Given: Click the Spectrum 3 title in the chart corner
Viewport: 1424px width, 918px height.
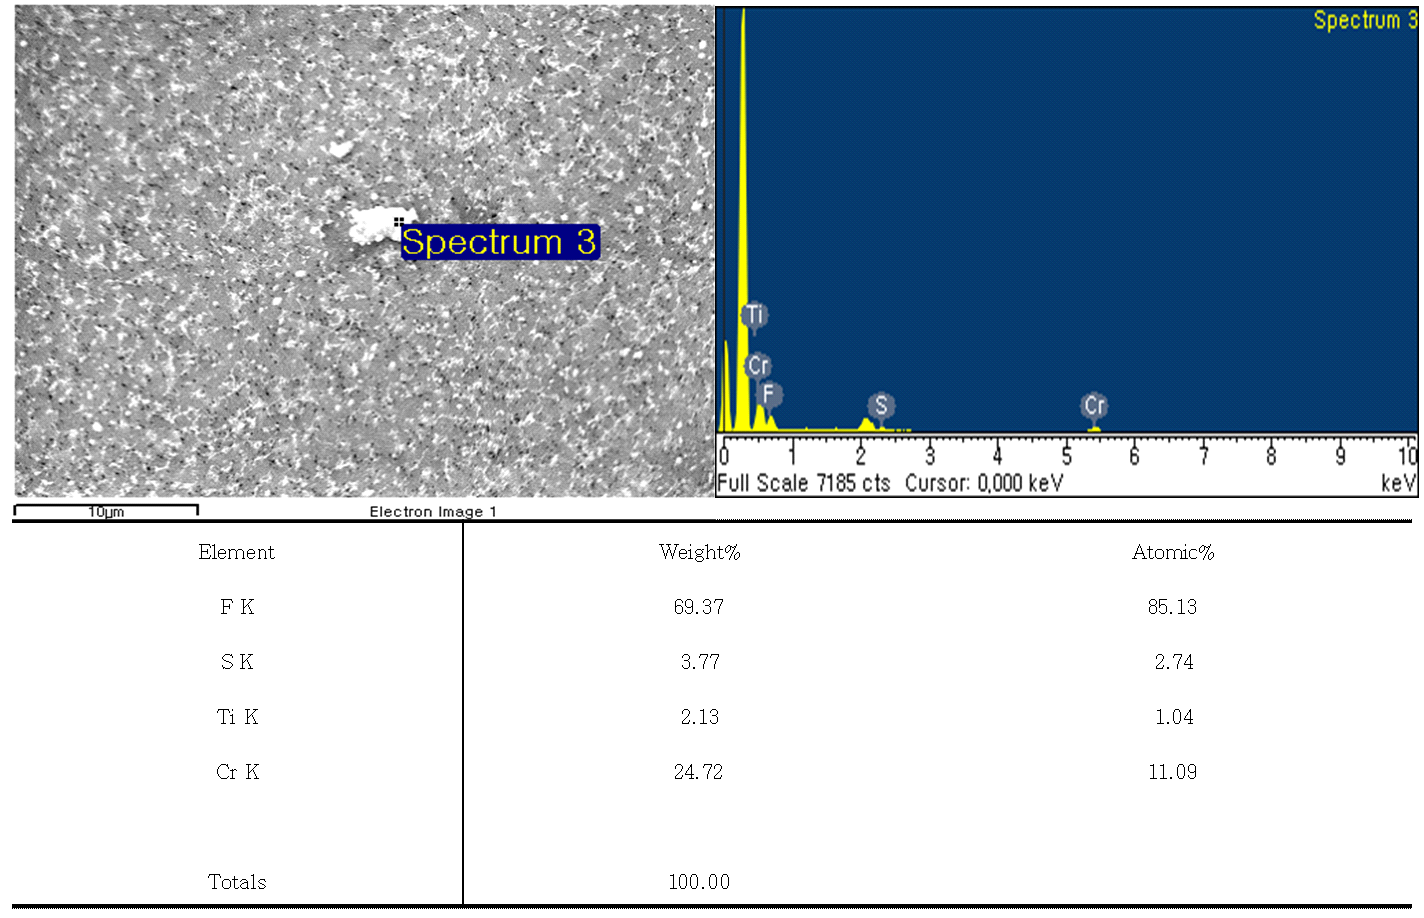Looking at the screenshot, I should click(1365, 20).
